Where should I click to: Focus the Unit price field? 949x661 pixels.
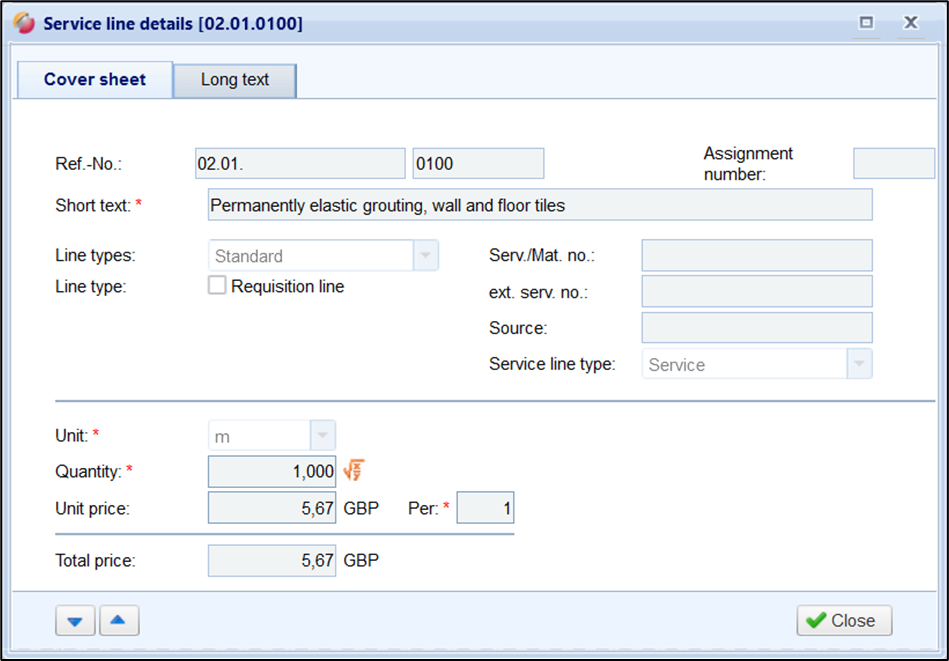pos(271,508)
